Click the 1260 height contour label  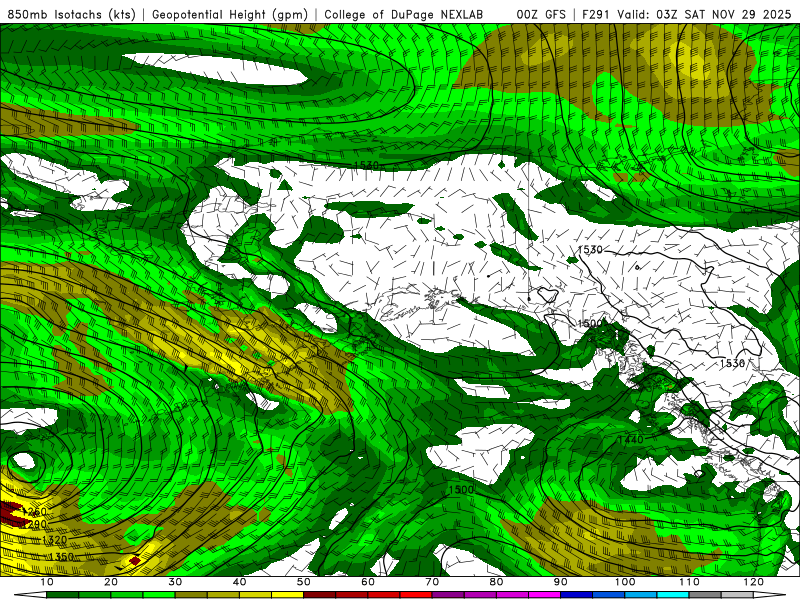[x=35, y=512]
